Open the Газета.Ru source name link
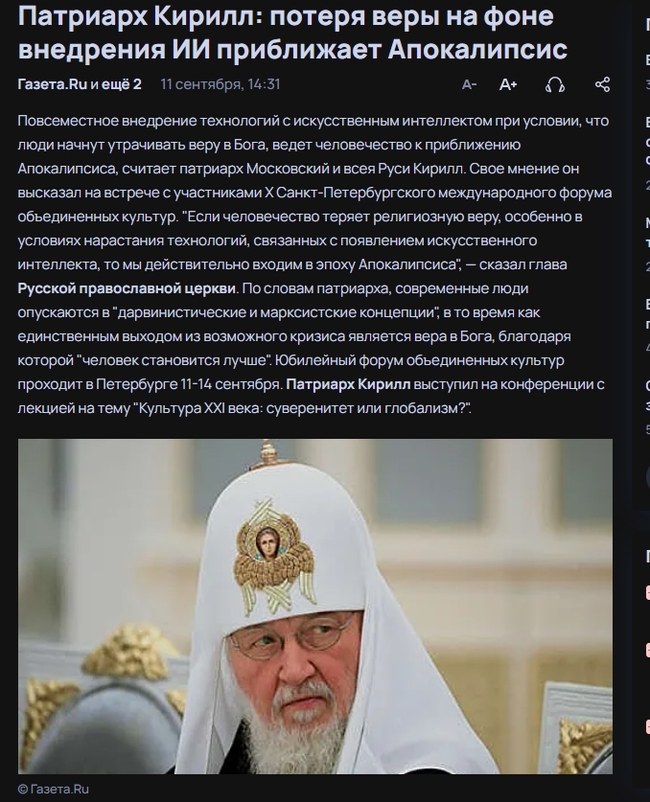 coord(53,84)
